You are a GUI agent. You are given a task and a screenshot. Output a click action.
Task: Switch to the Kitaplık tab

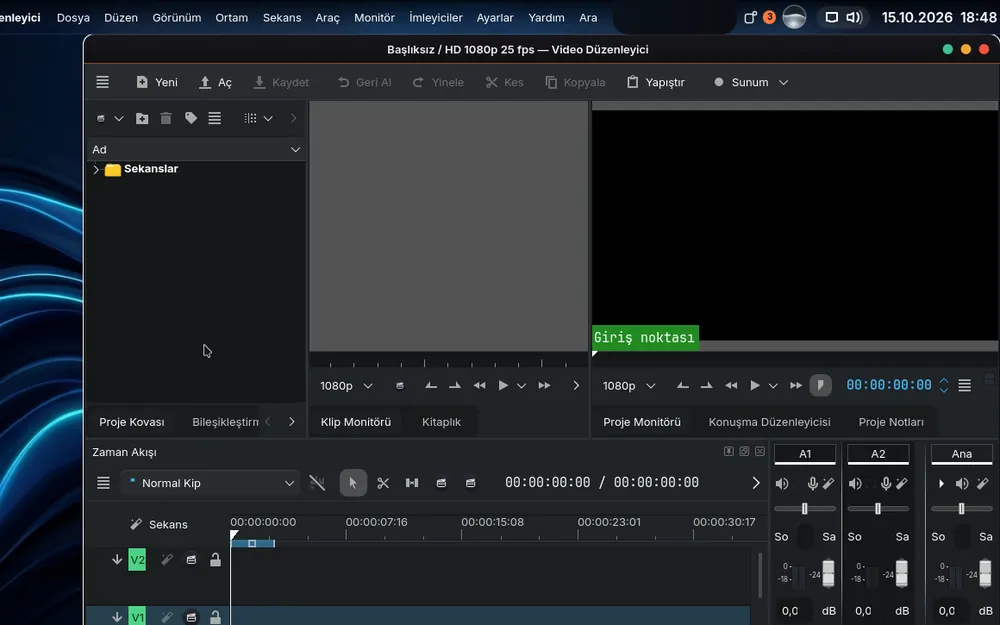coord(441,422)
